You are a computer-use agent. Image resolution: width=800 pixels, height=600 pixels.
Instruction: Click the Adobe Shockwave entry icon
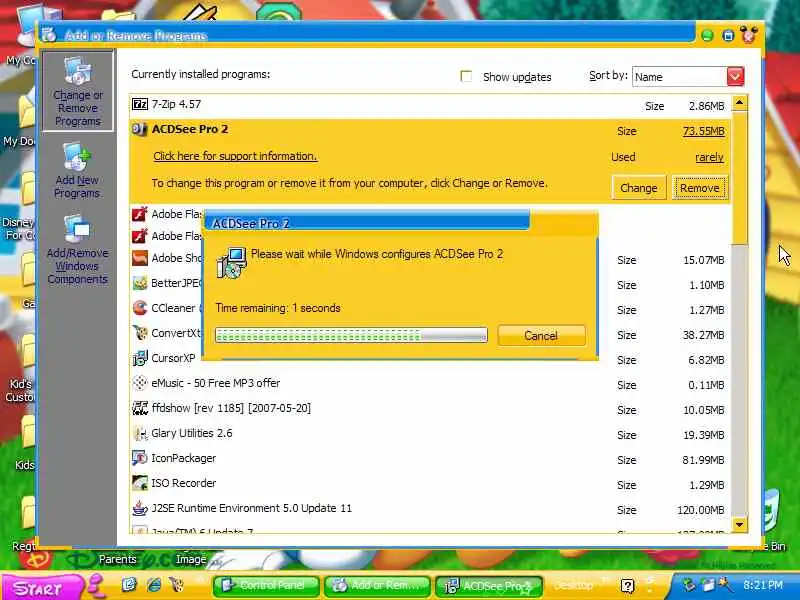coord(140,258)
